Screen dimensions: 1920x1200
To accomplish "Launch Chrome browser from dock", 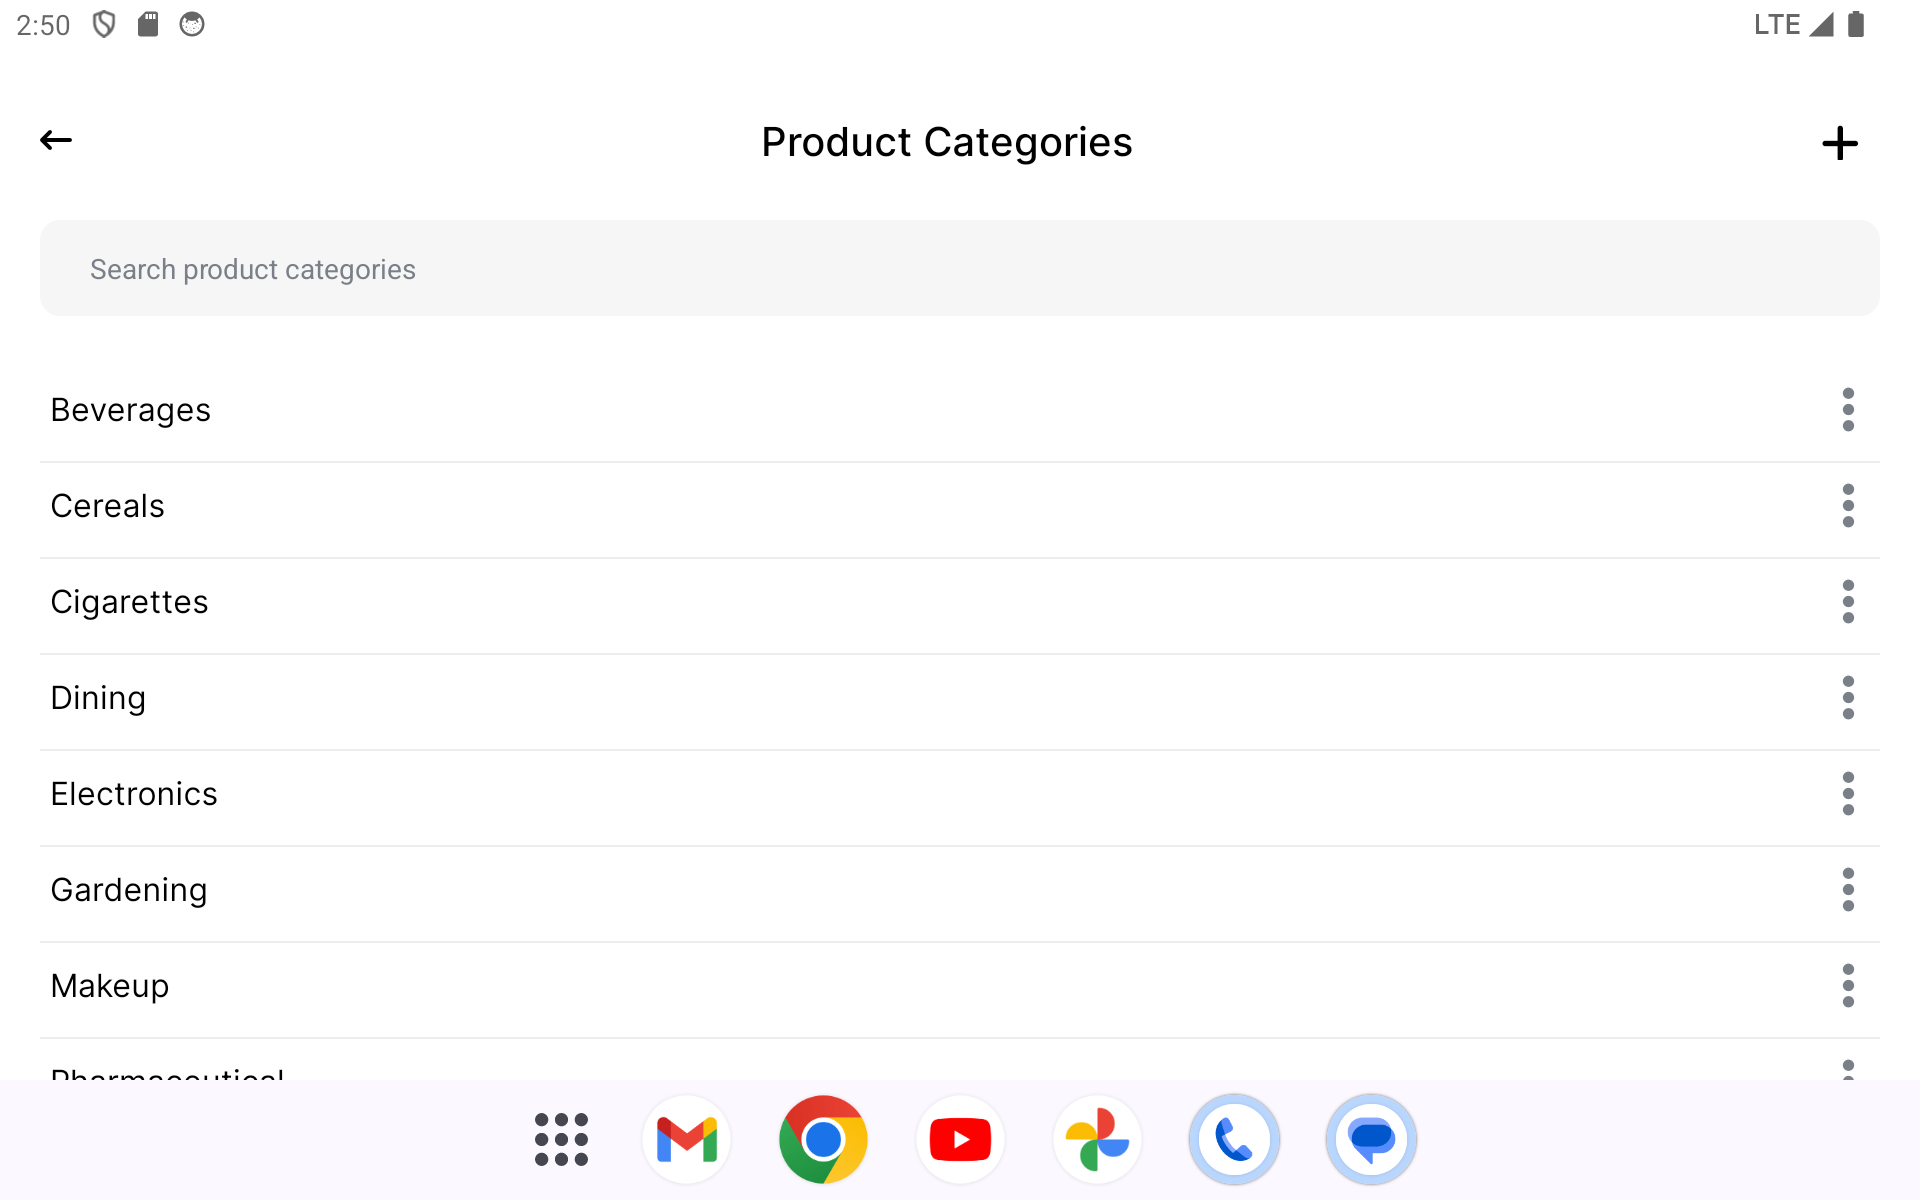I will tap(823, 1139).
